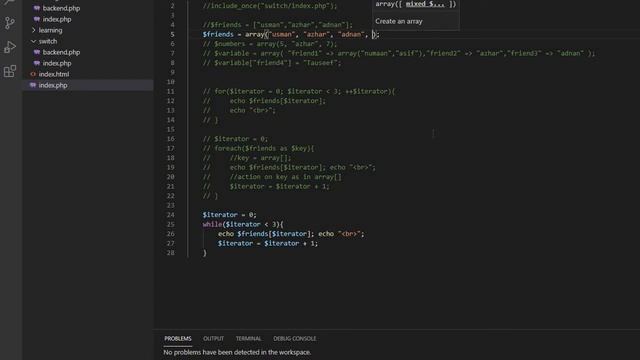Open index.php inside the switch folder

point(57,63)
